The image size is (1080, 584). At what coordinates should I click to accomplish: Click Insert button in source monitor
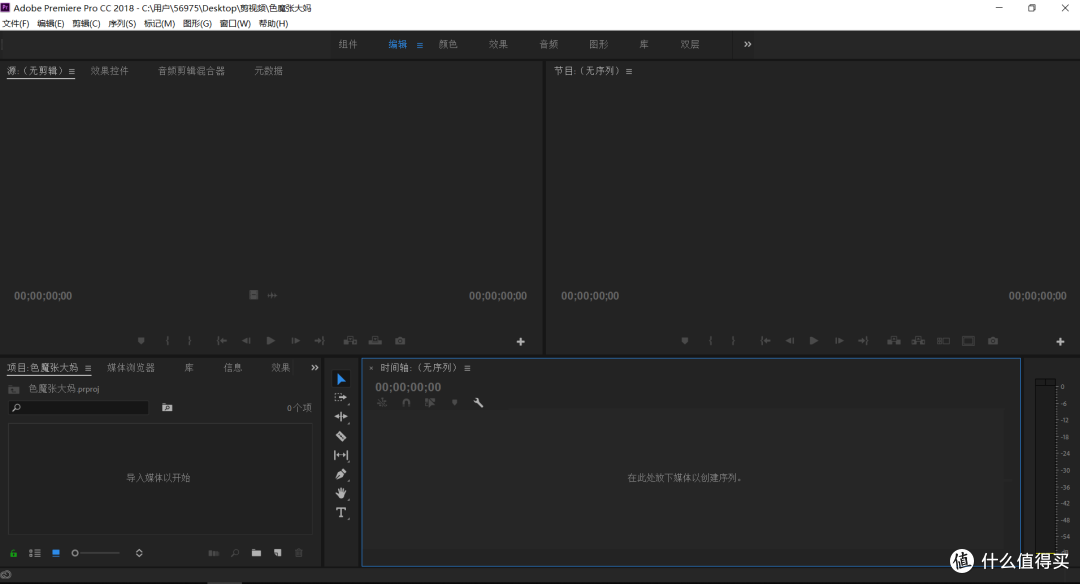pyautogui.click(x=351, y=341)
